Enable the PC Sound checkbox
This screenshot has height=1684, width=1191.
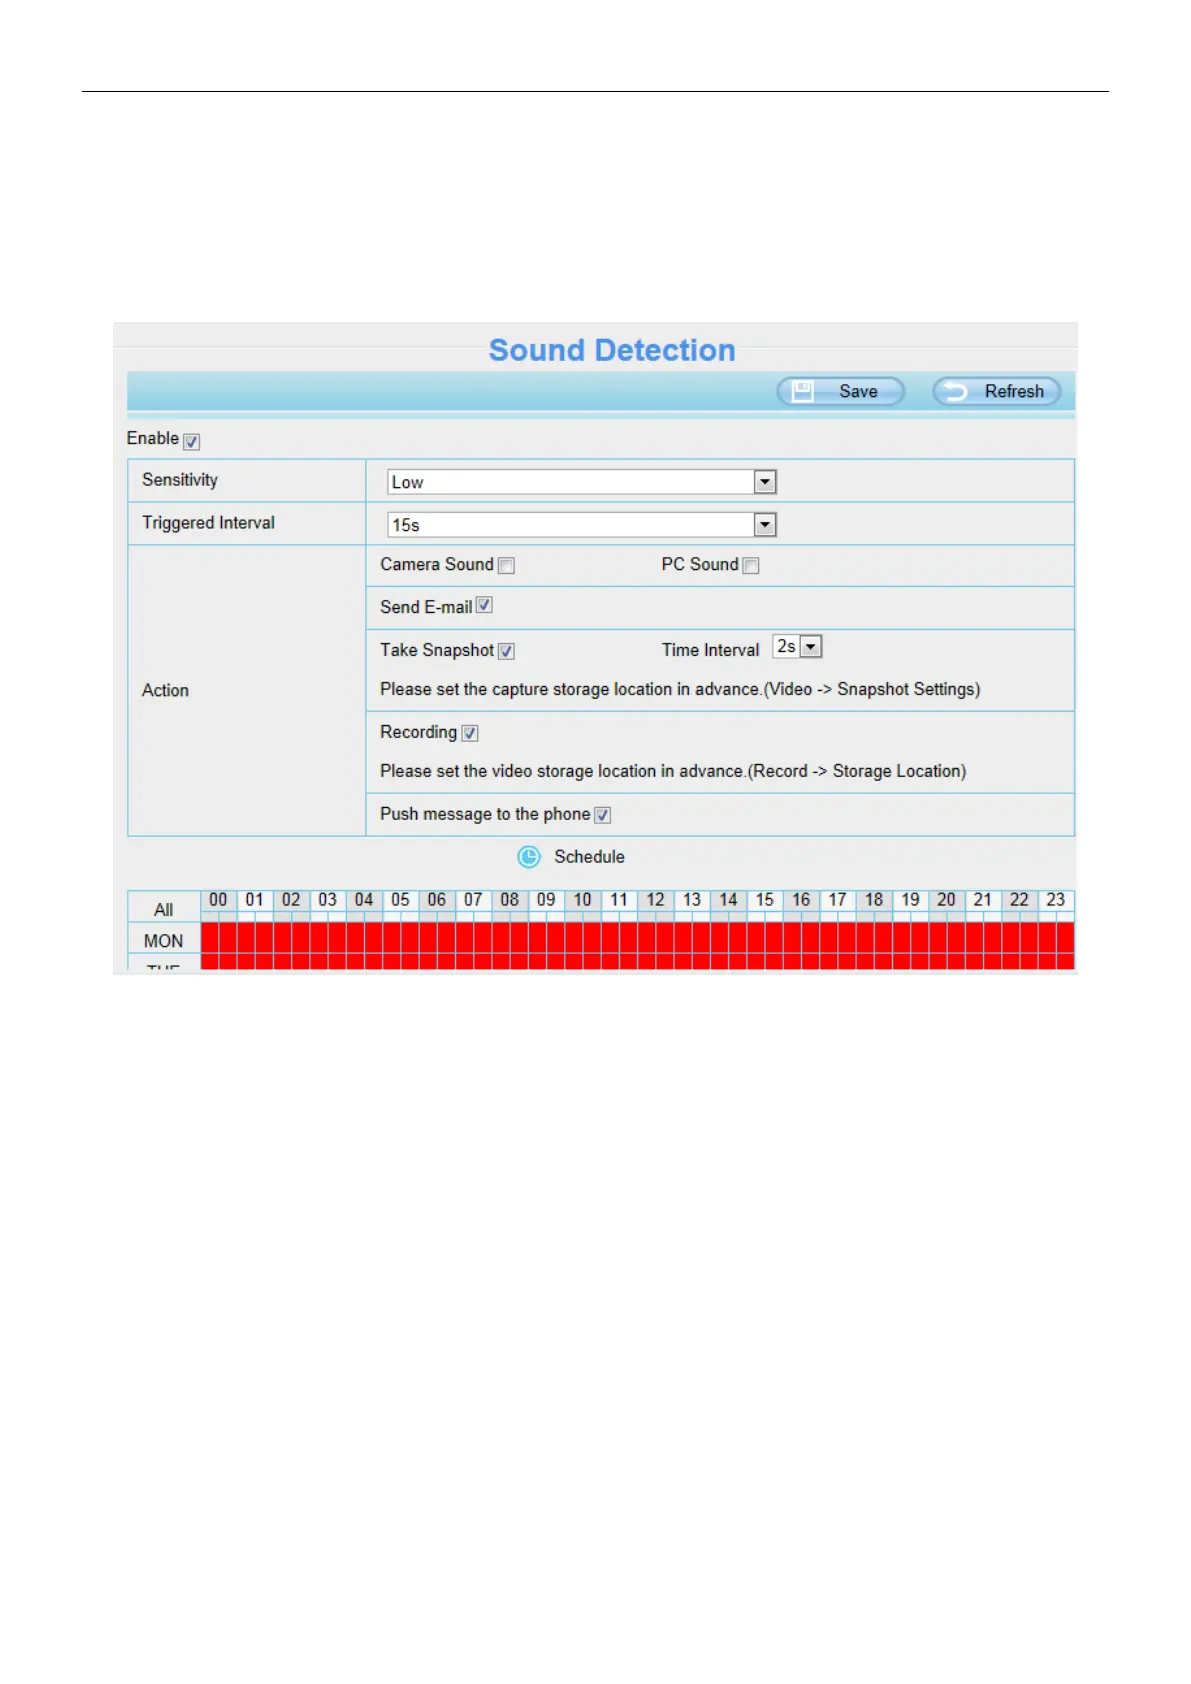(751, 566)
